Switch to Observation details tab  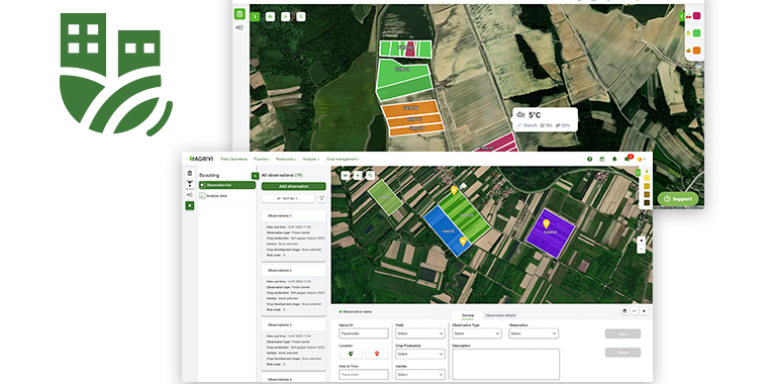pyautogui.click(x=500, y=315)
